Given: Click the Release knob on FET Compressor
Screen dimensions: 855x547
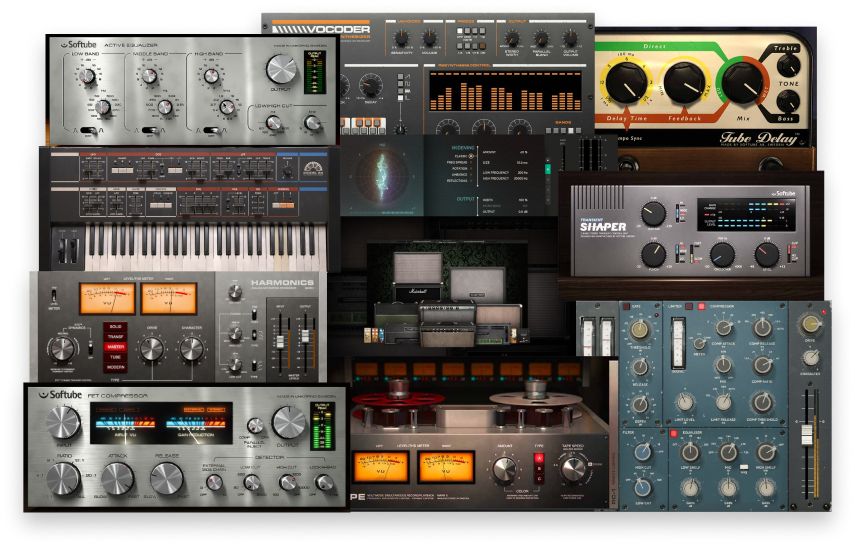Looking at the screenshot, I should pyautogui.click(x=171, y=478).
